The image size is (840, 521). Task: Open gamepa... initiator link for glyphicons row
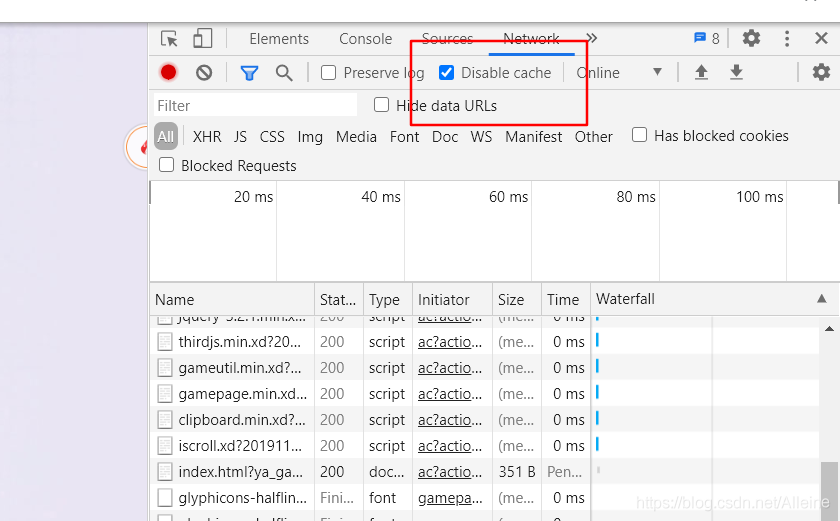pos(450,498)
